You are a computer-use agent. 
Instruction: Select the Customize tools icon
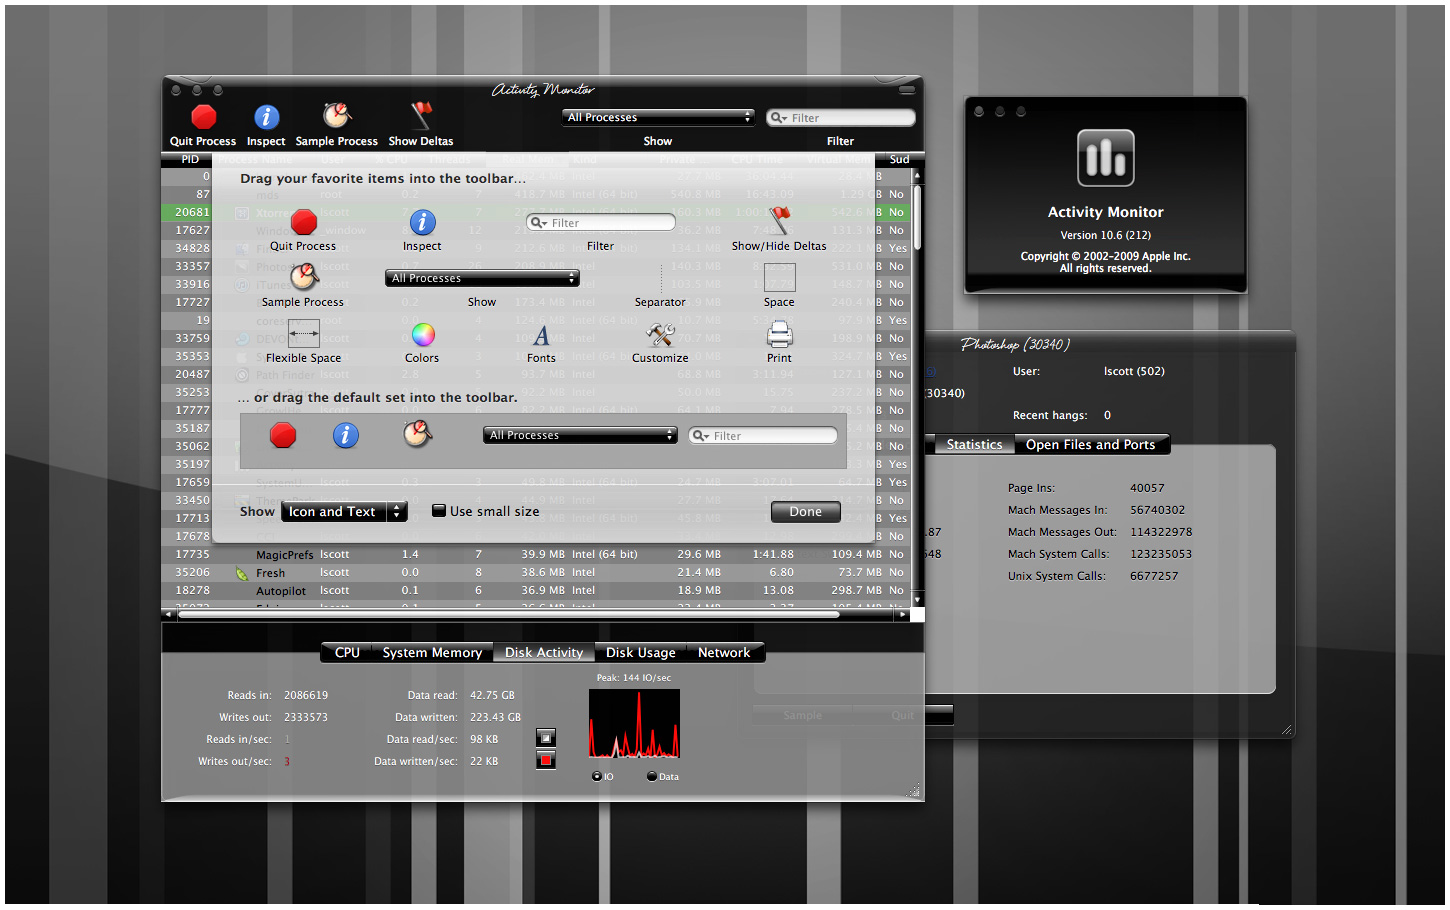pos(660,335)
